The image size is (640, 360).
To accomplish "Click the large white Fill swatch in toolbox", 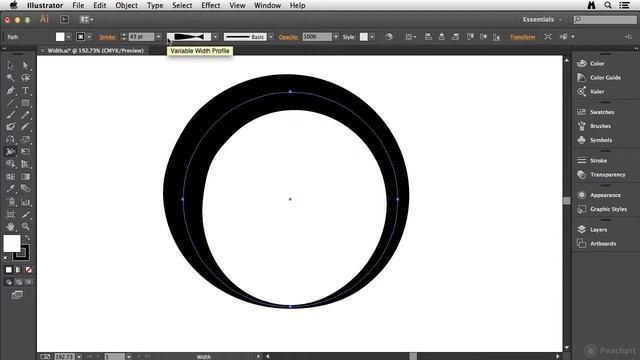I will (x=12, y=244).
